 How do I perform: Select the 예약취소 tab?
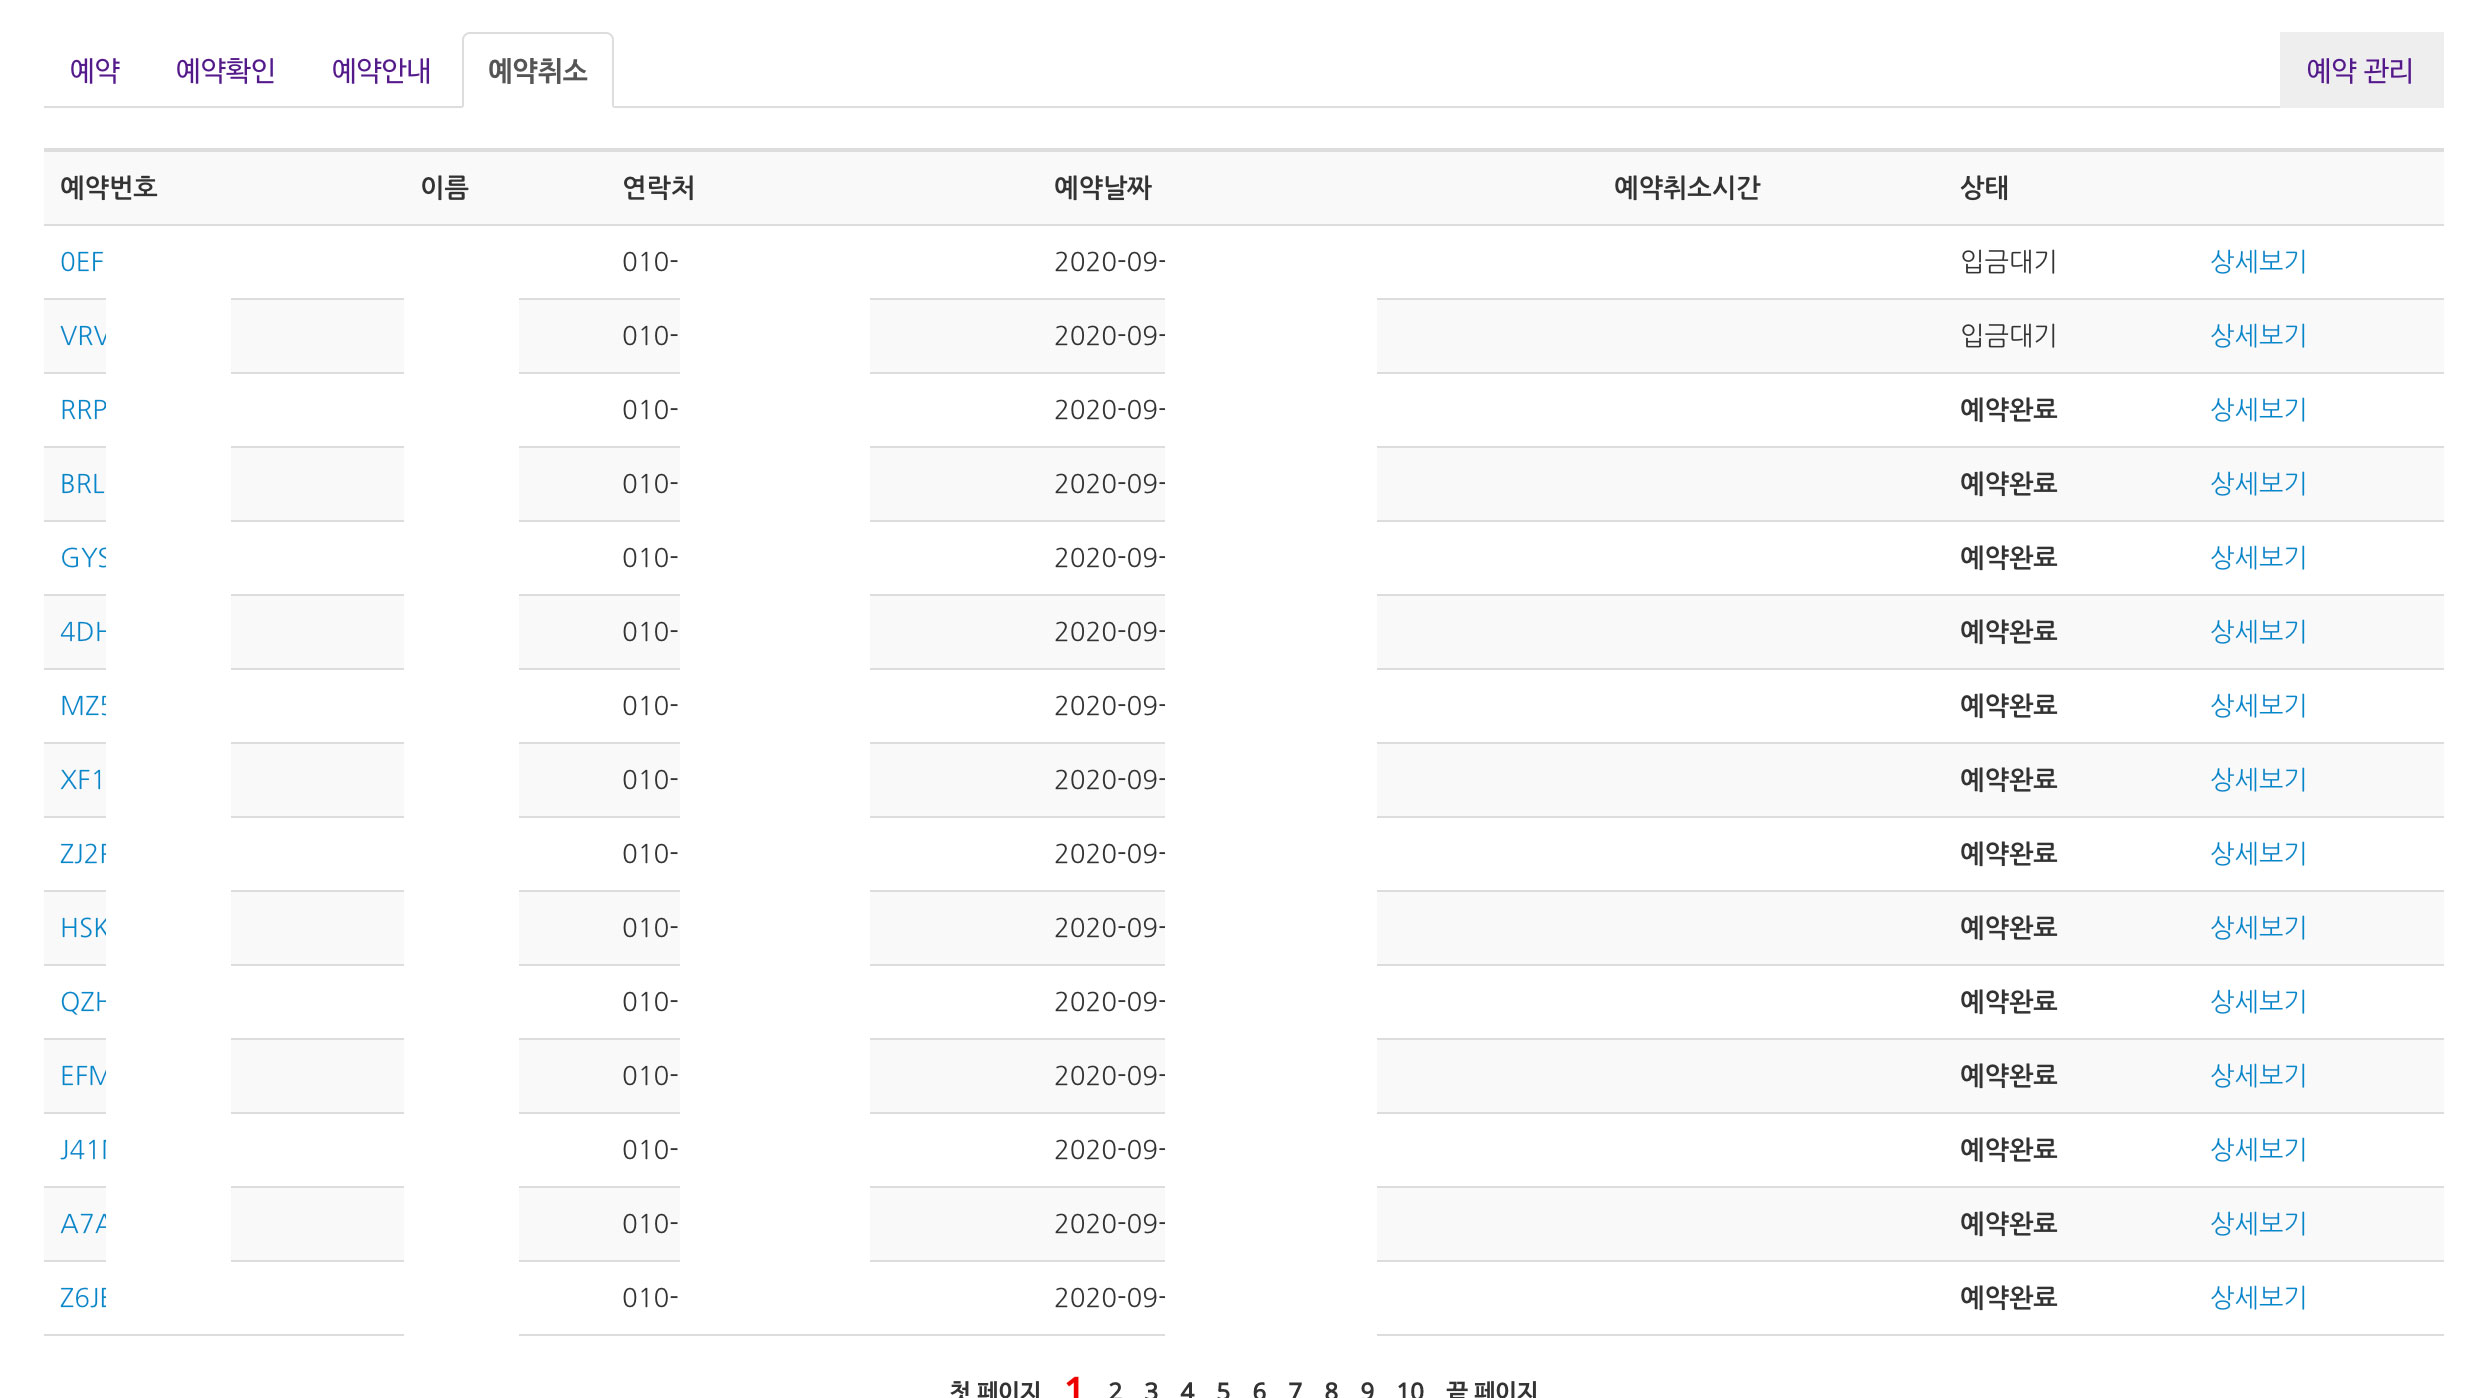point(538,70)
